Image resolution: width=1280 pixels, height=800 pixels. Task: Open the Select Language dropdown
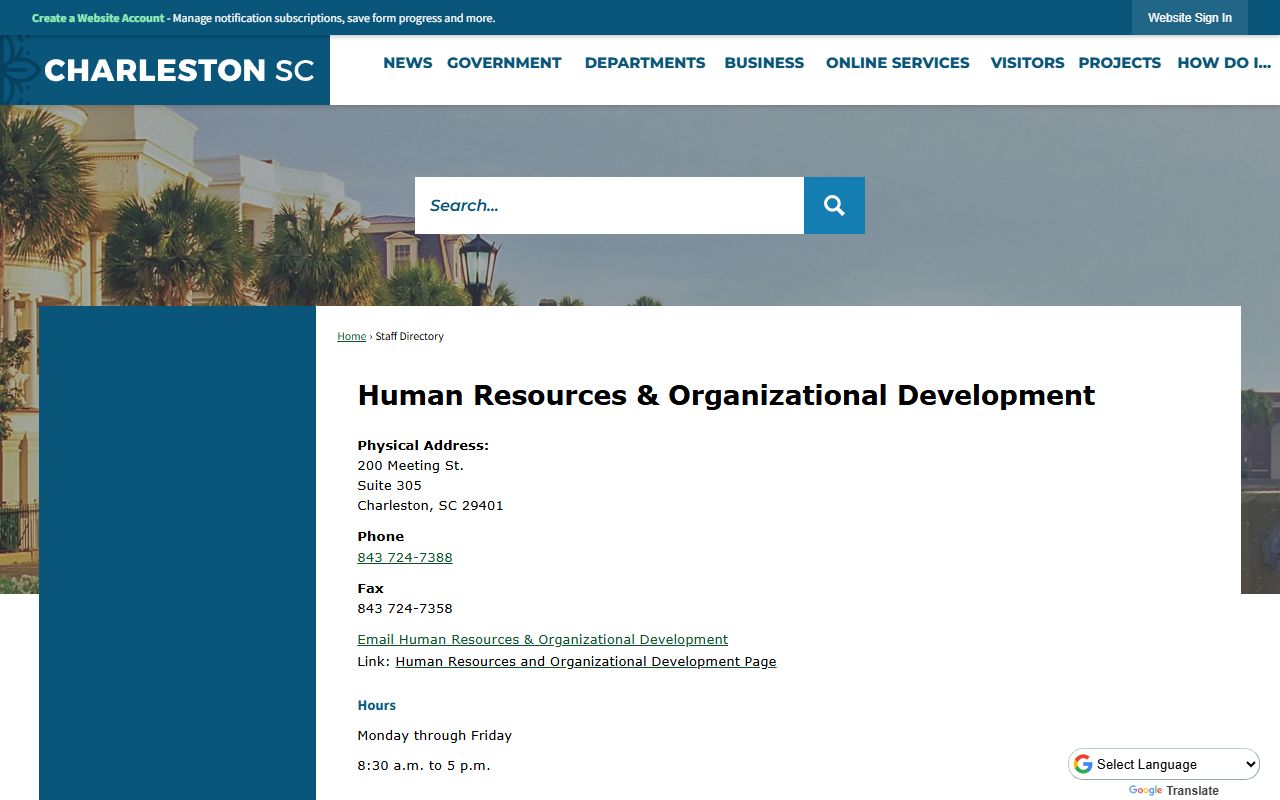1164,764
